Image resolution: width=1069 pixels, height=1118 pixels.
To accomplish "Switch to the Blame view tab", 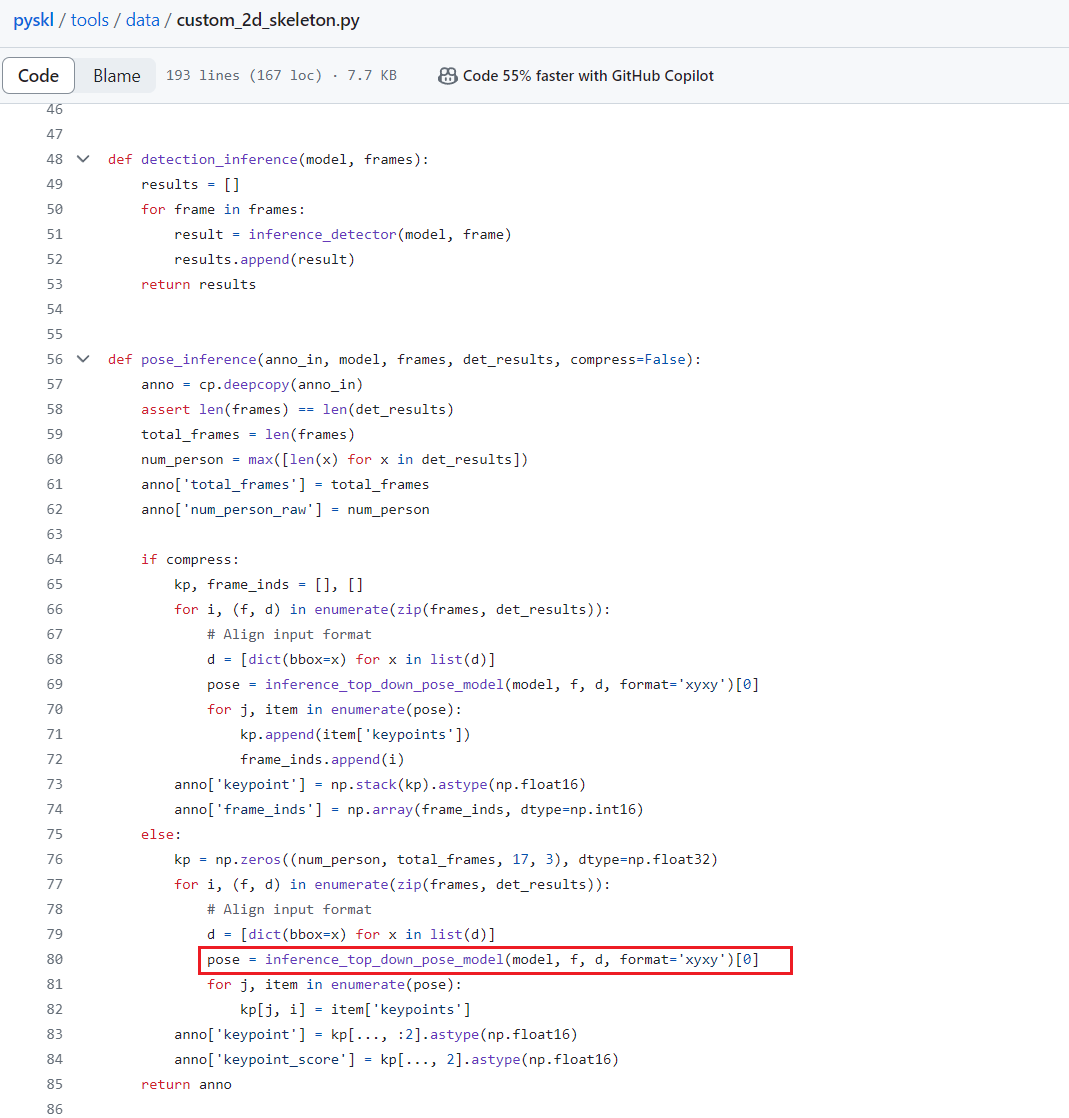I will click(116, 74).
